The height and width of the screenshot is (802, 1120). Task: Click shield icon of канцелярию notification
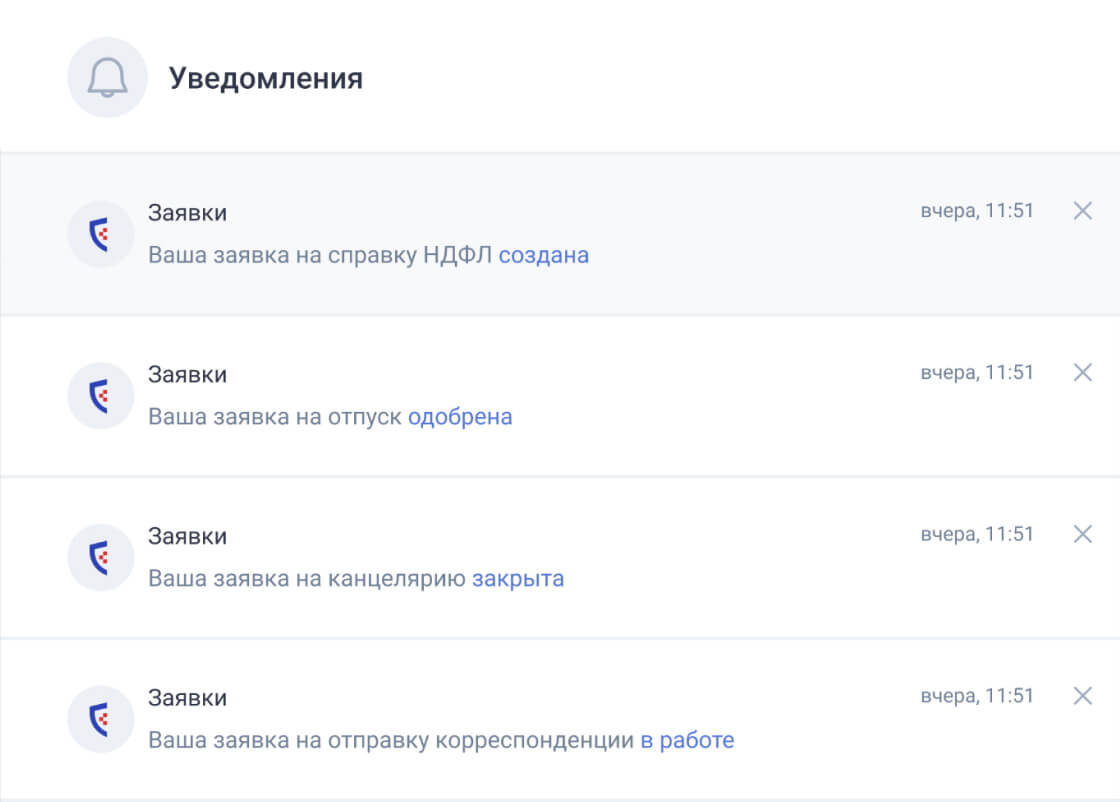(100, 557)
